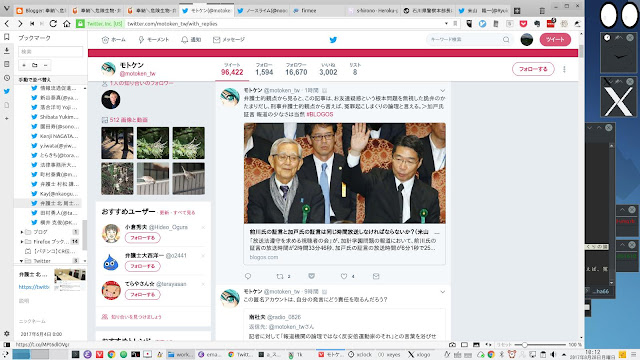Collapse the Twitter bookmark folder

coord(22,261)
